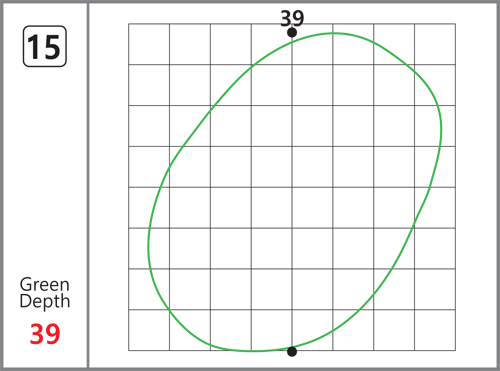Click the green outline's highest point
This screenshot has width=500, height=371.
(x=335, y=33)
